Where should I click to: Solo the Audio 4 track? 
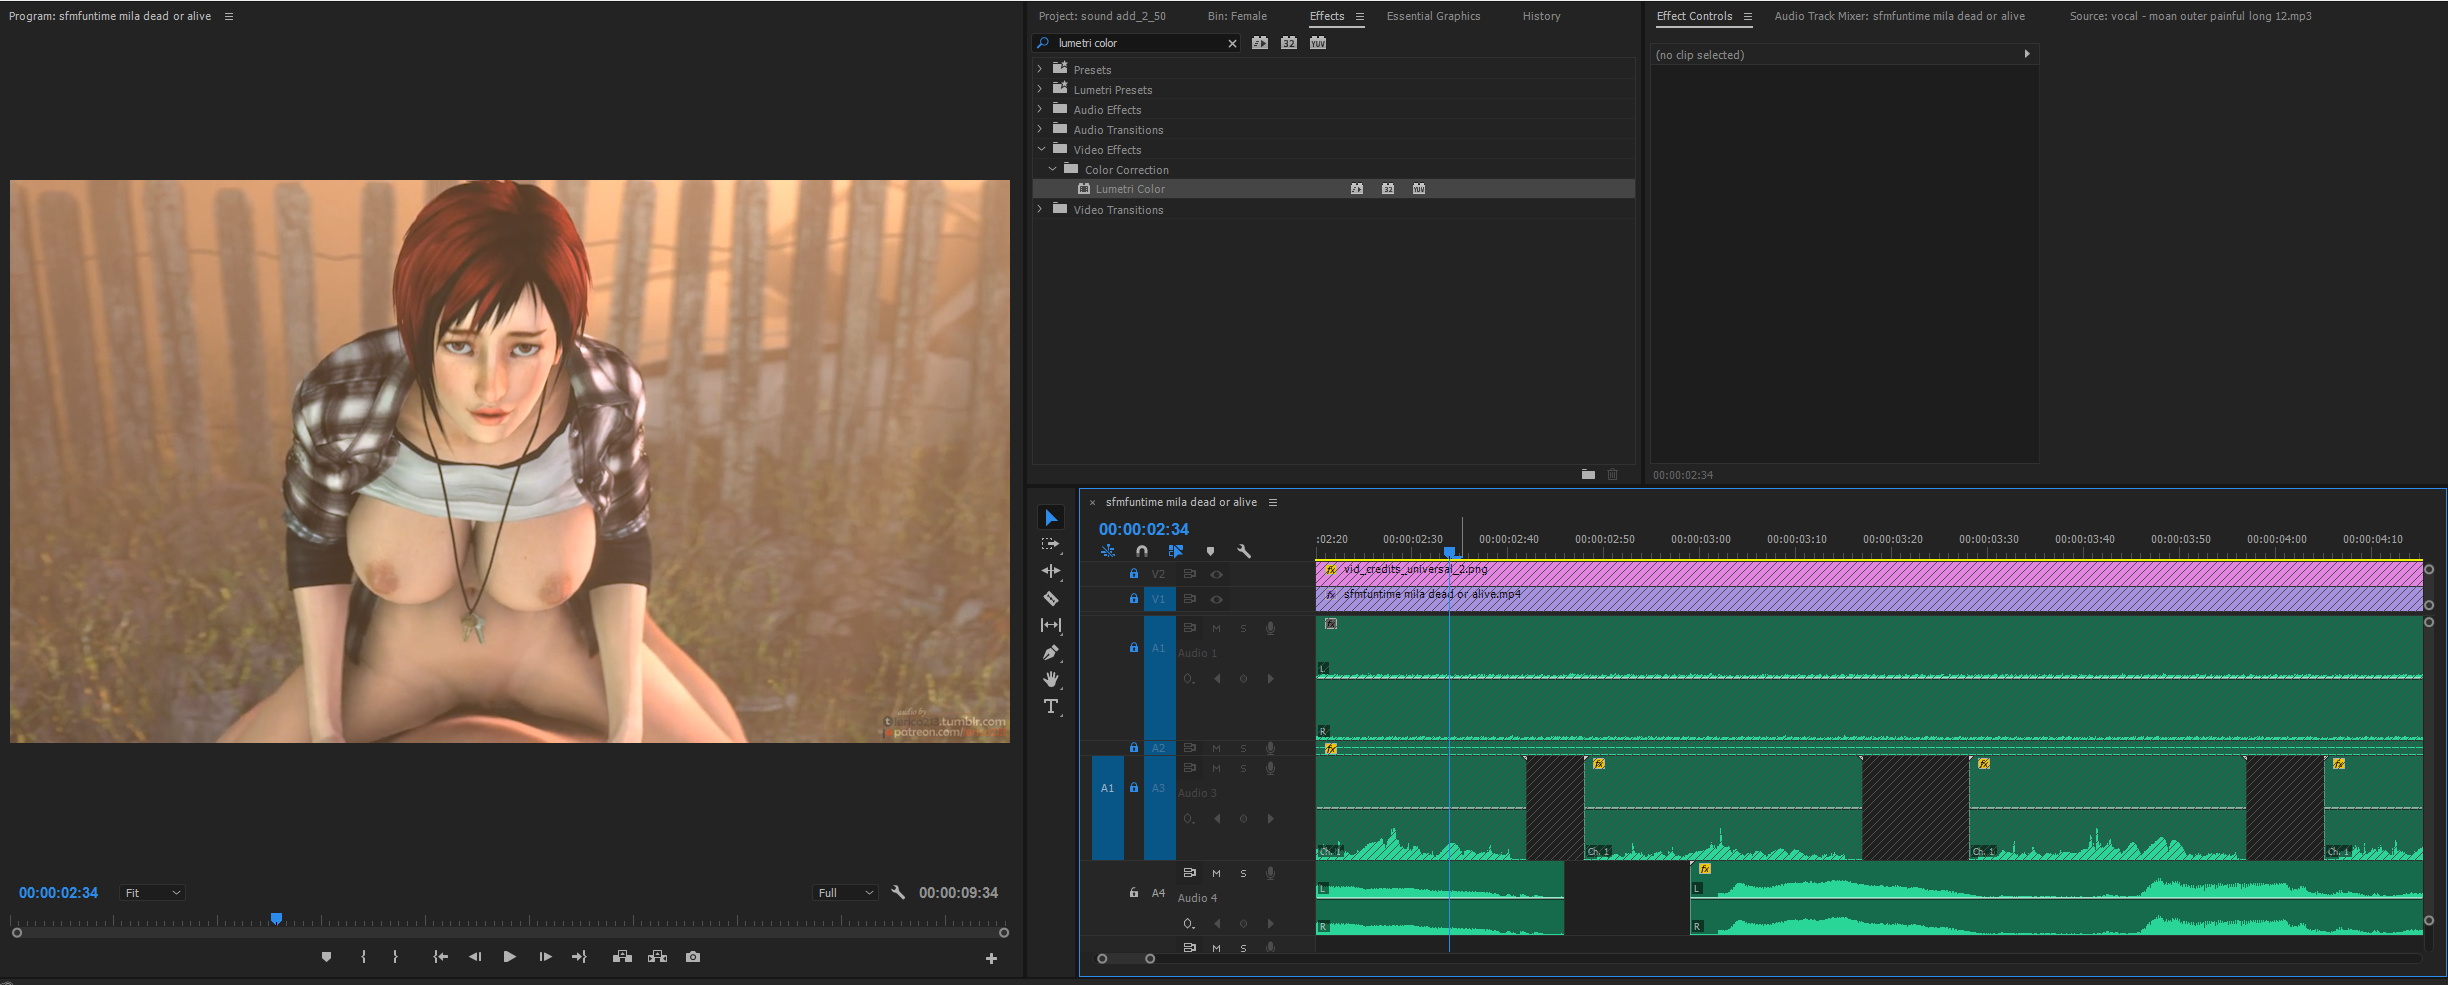click(1243, 873)
